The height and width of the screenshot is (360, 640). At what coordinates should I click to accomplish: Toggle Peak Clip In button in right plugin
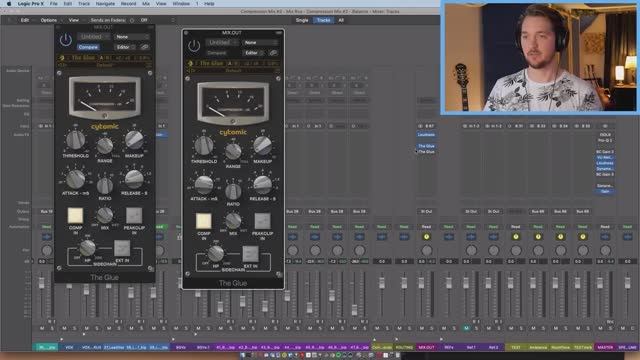262,221
